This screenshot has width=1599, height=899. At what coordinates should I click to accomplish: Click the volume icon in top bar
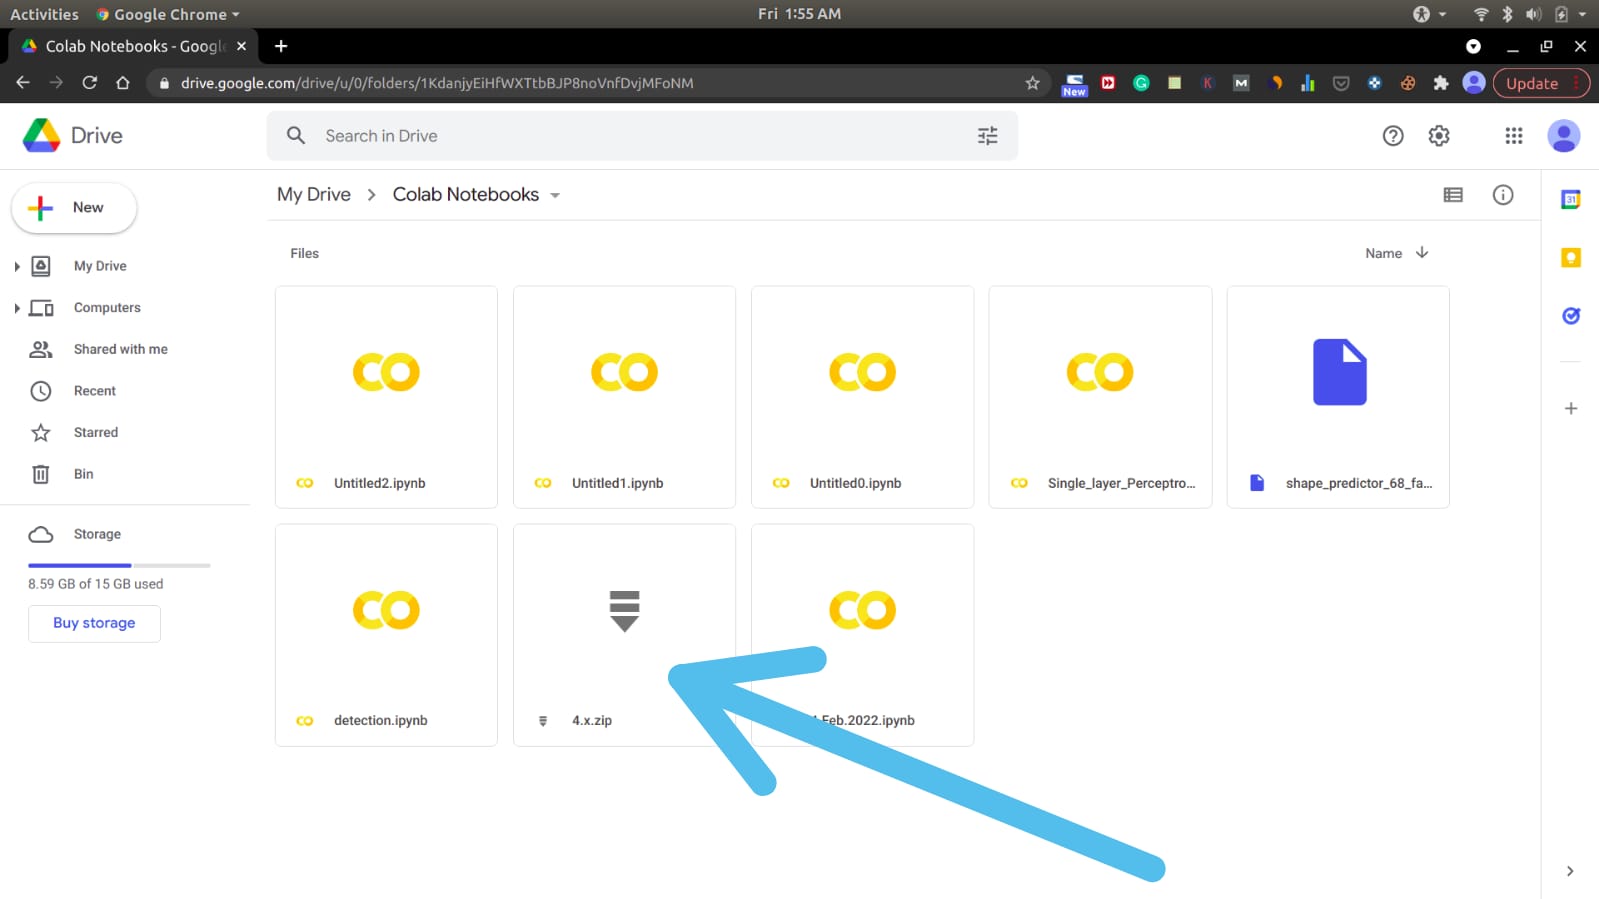(1533, 14)
